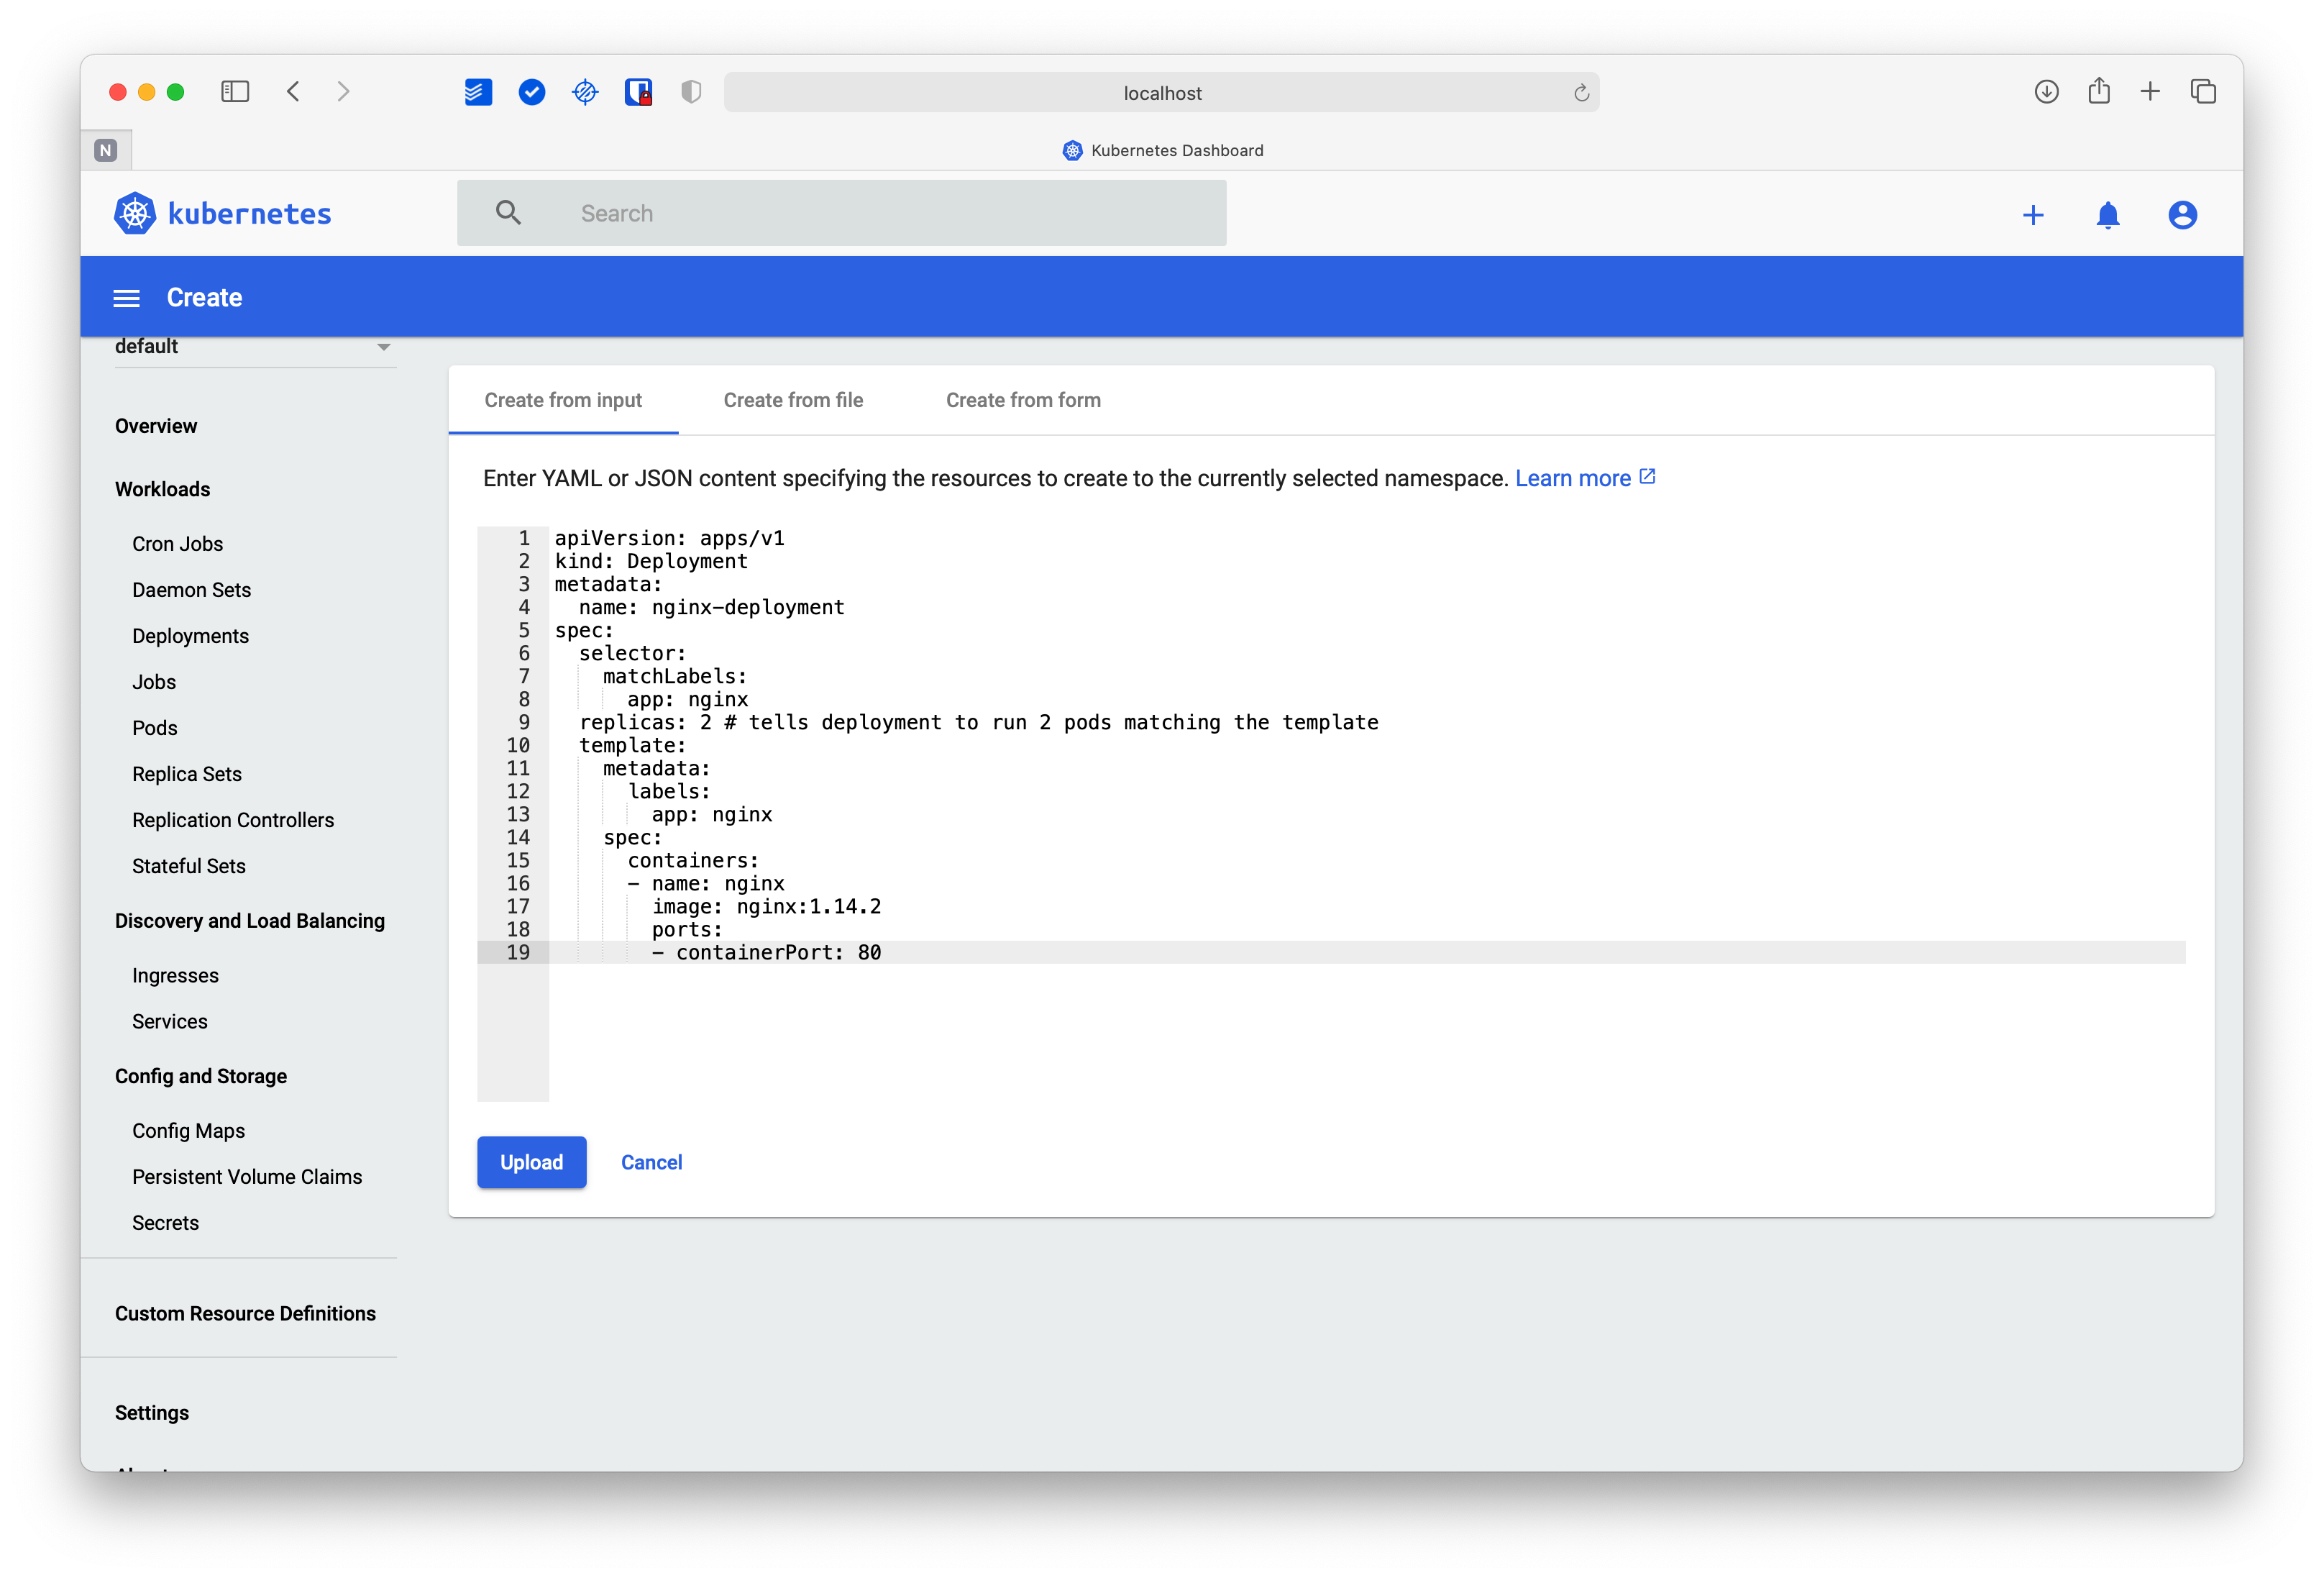Show the tab overview icon

tap(2203, 92)
